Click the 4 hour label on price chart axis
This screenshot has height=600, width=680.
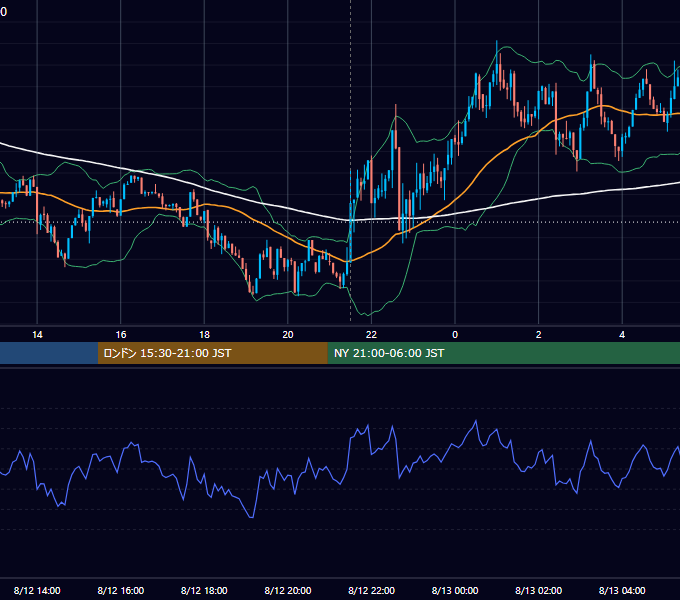click(622, 335)
